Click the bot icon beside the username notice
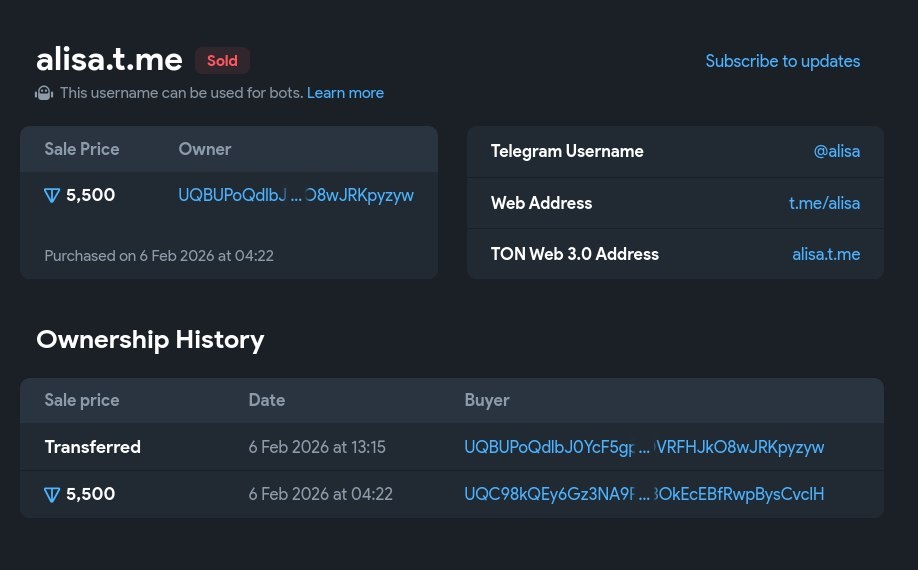Viewport: 918px width, 570px height. 44,93
